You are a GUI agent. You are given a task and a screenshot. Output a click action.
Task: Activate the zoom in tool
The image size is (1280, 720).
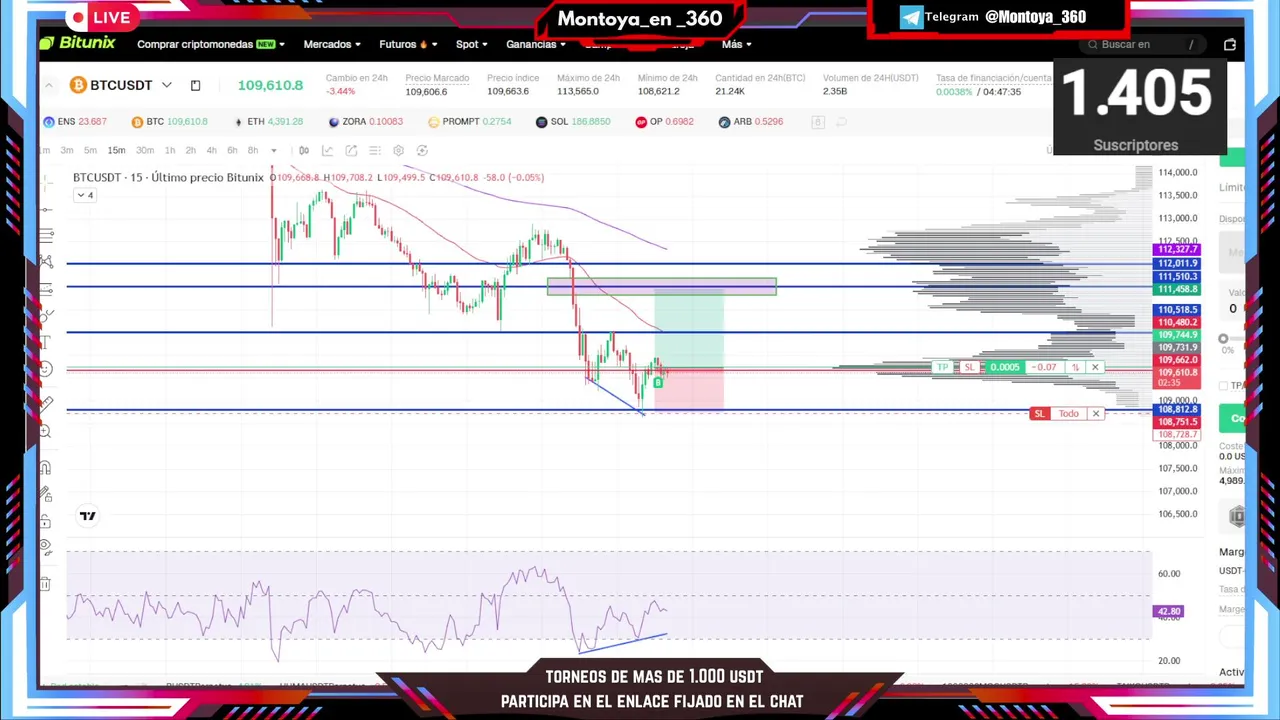(x=46, y=431)
